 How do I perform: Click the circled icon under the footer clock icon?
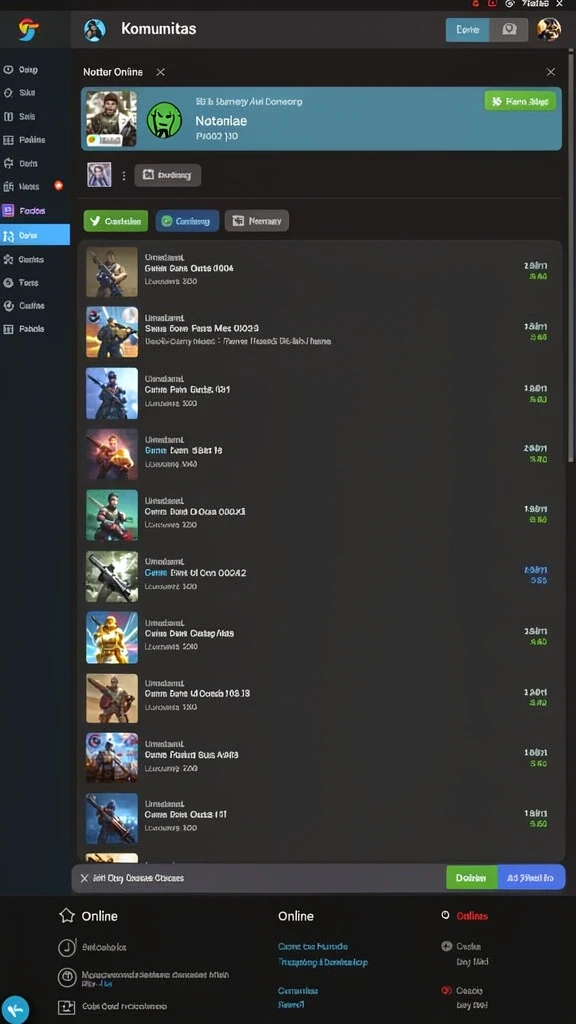click(67, 978)
